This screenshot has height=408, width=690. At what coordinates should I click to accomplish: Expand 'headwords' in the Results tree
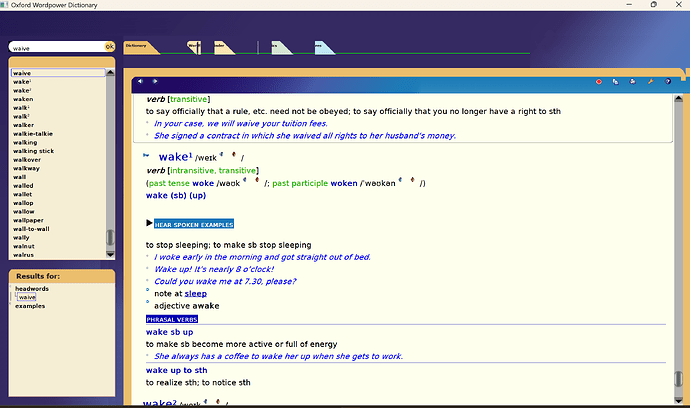coord(32,289)
